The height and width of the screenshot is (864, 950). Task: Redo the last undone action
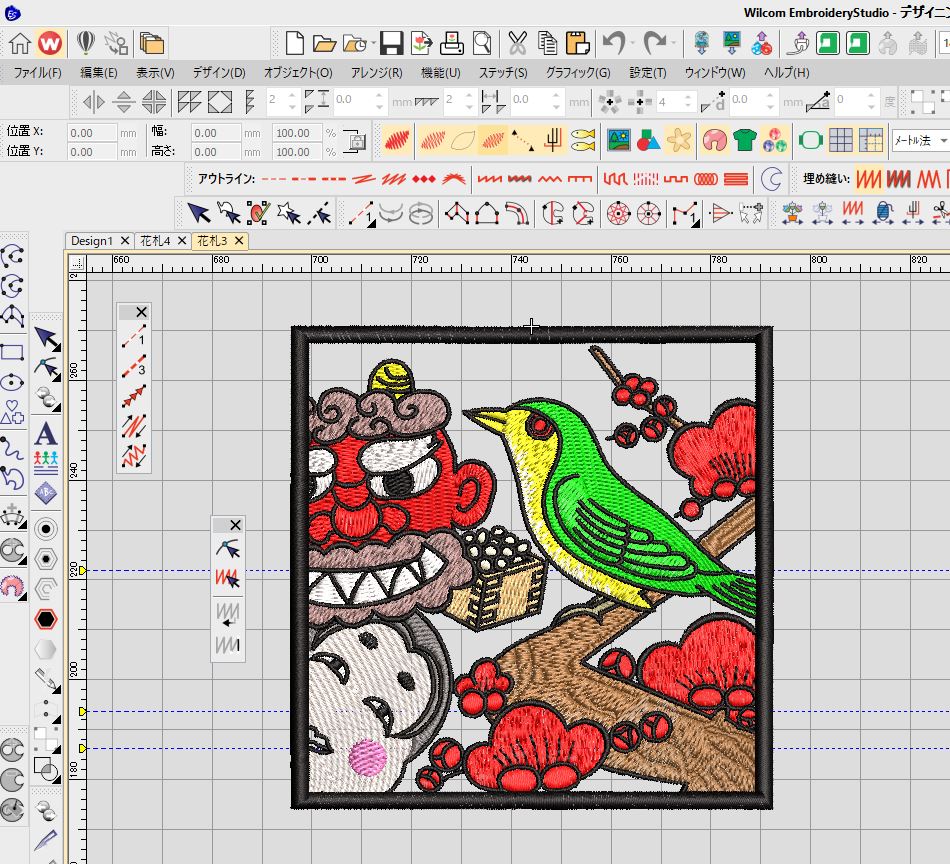click(x=654, y=44)
